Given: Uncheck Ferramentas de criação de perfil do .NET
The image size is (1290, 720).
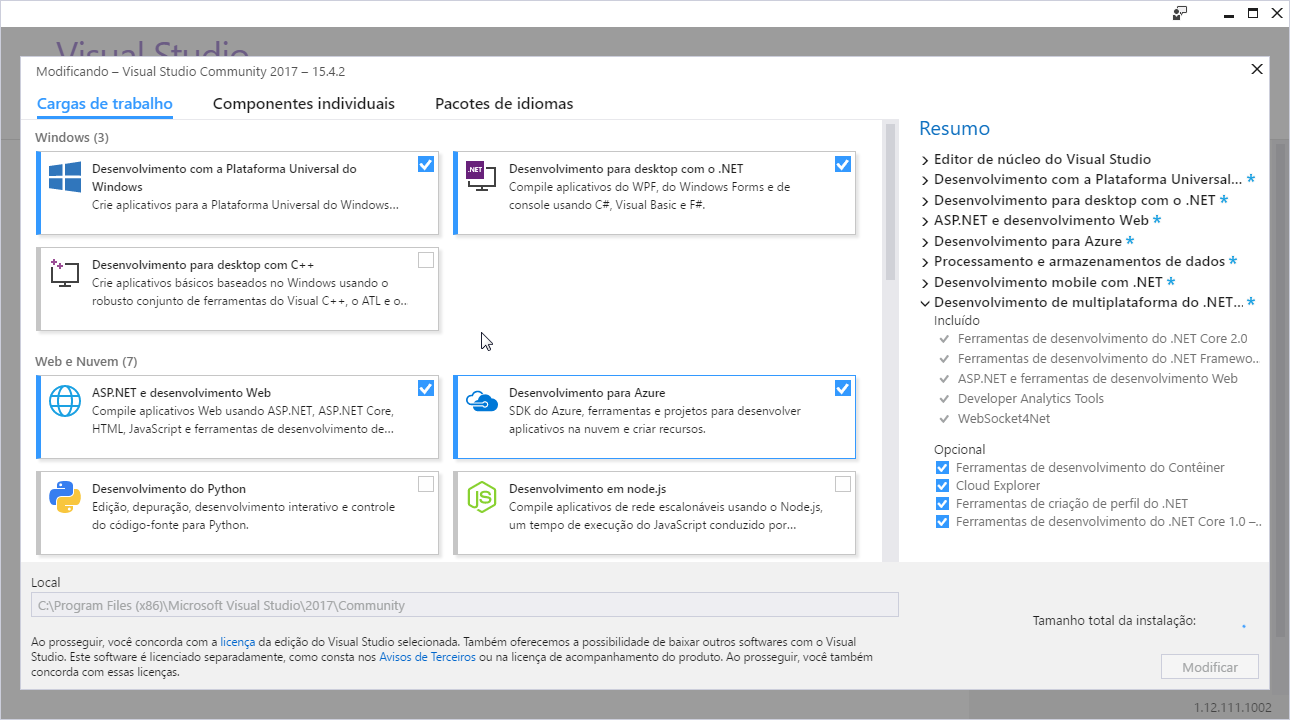Looking at the screenshot, I should (942, 503).
